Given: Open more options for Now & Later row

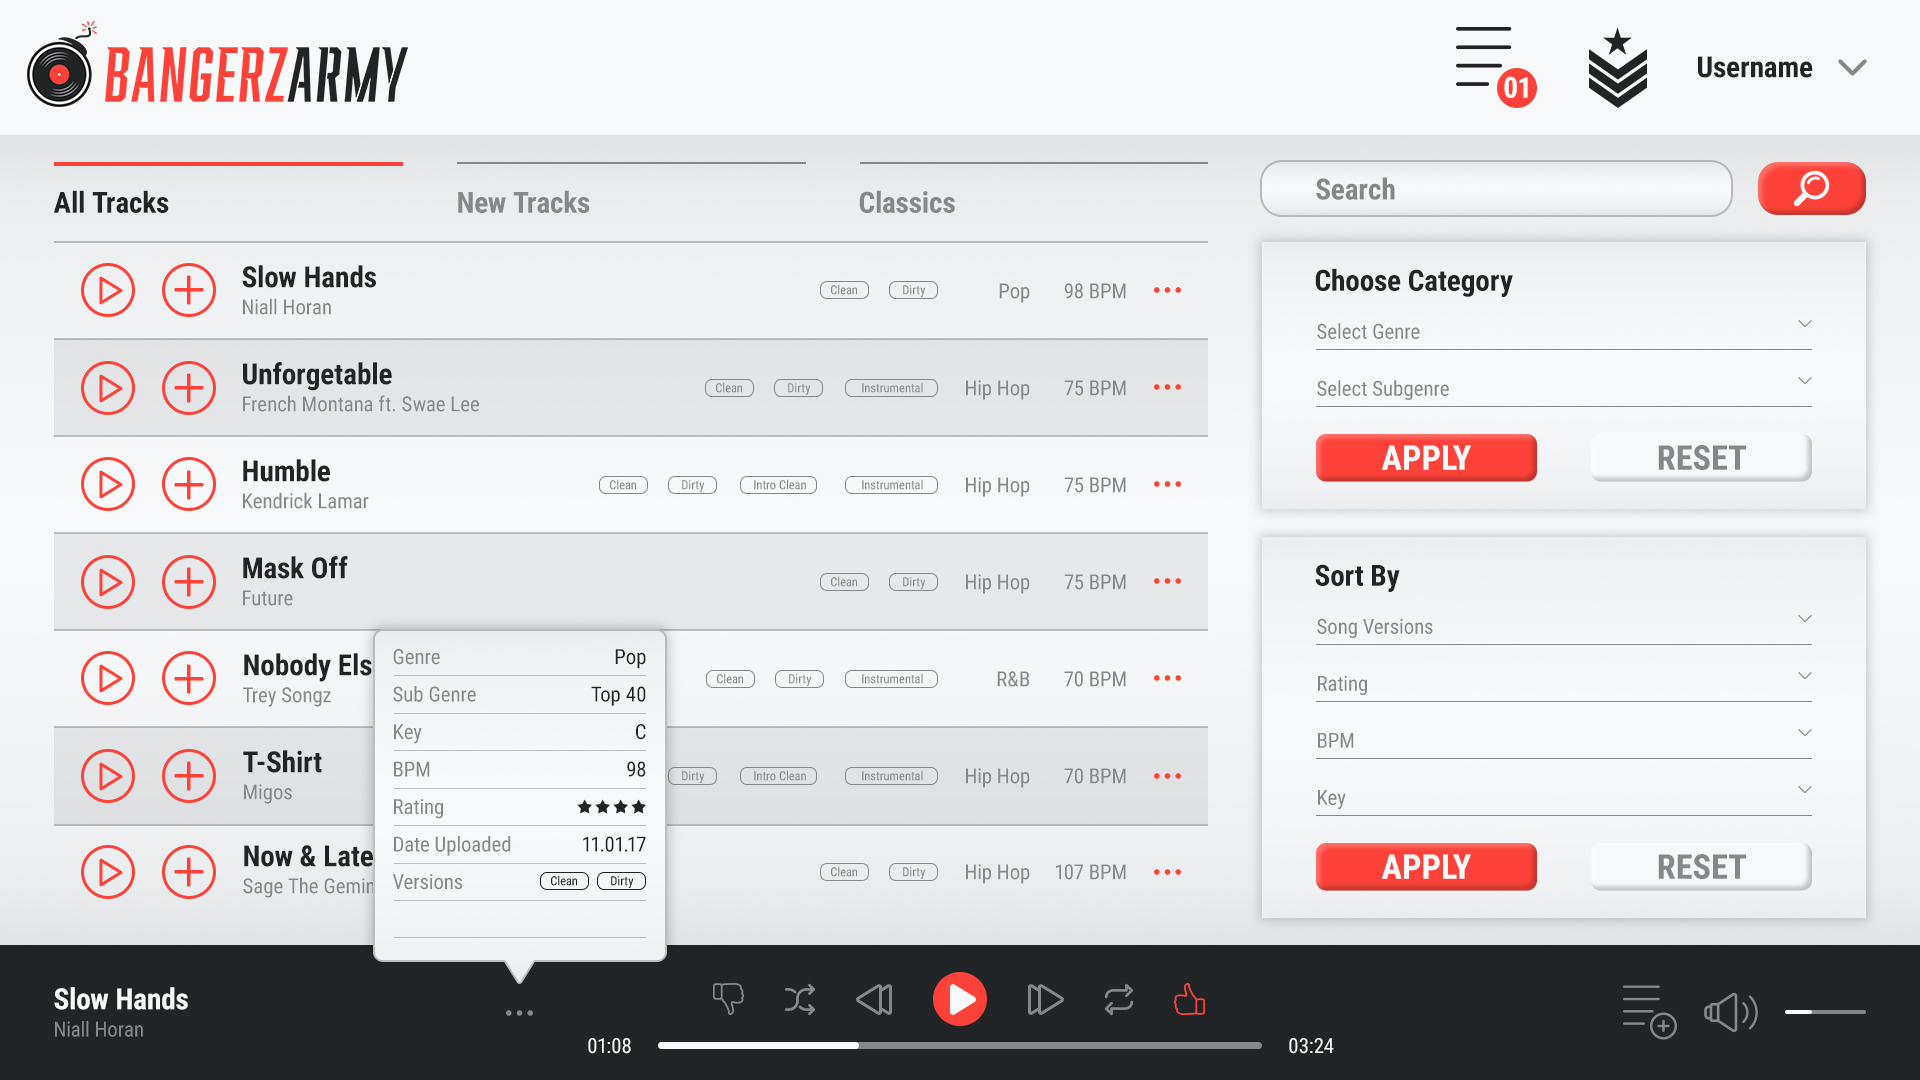Looking at the screenshot, I should pos(1167,872).
